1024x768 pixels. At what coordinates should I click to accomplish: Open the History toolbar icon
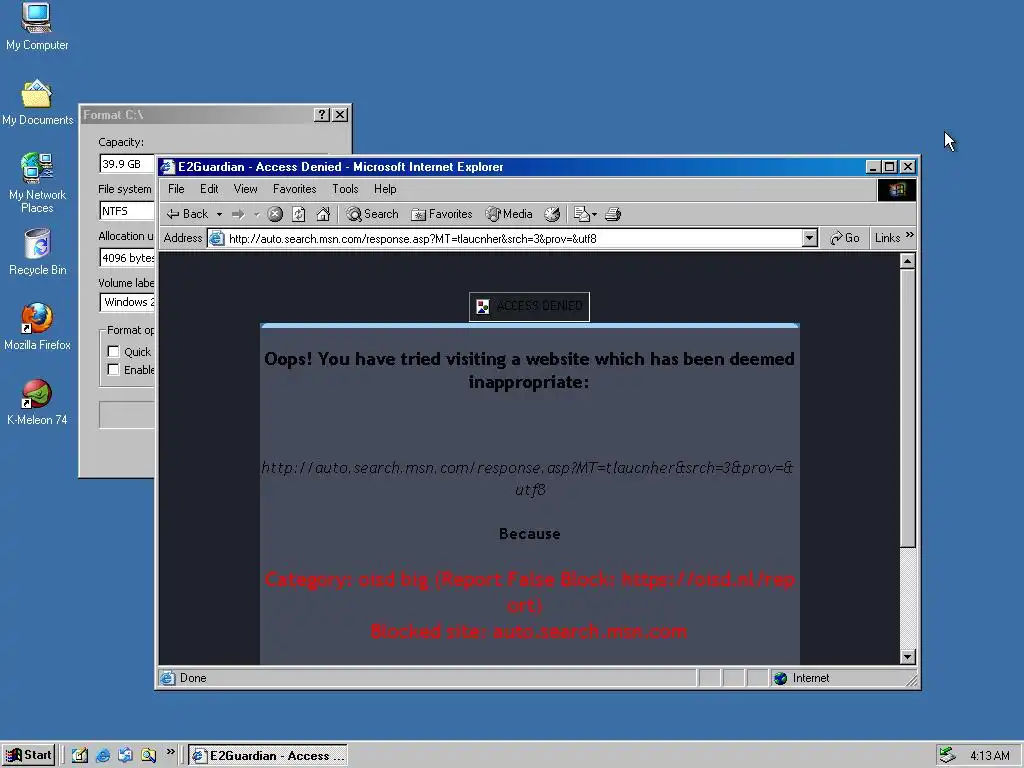pos(552,214)
